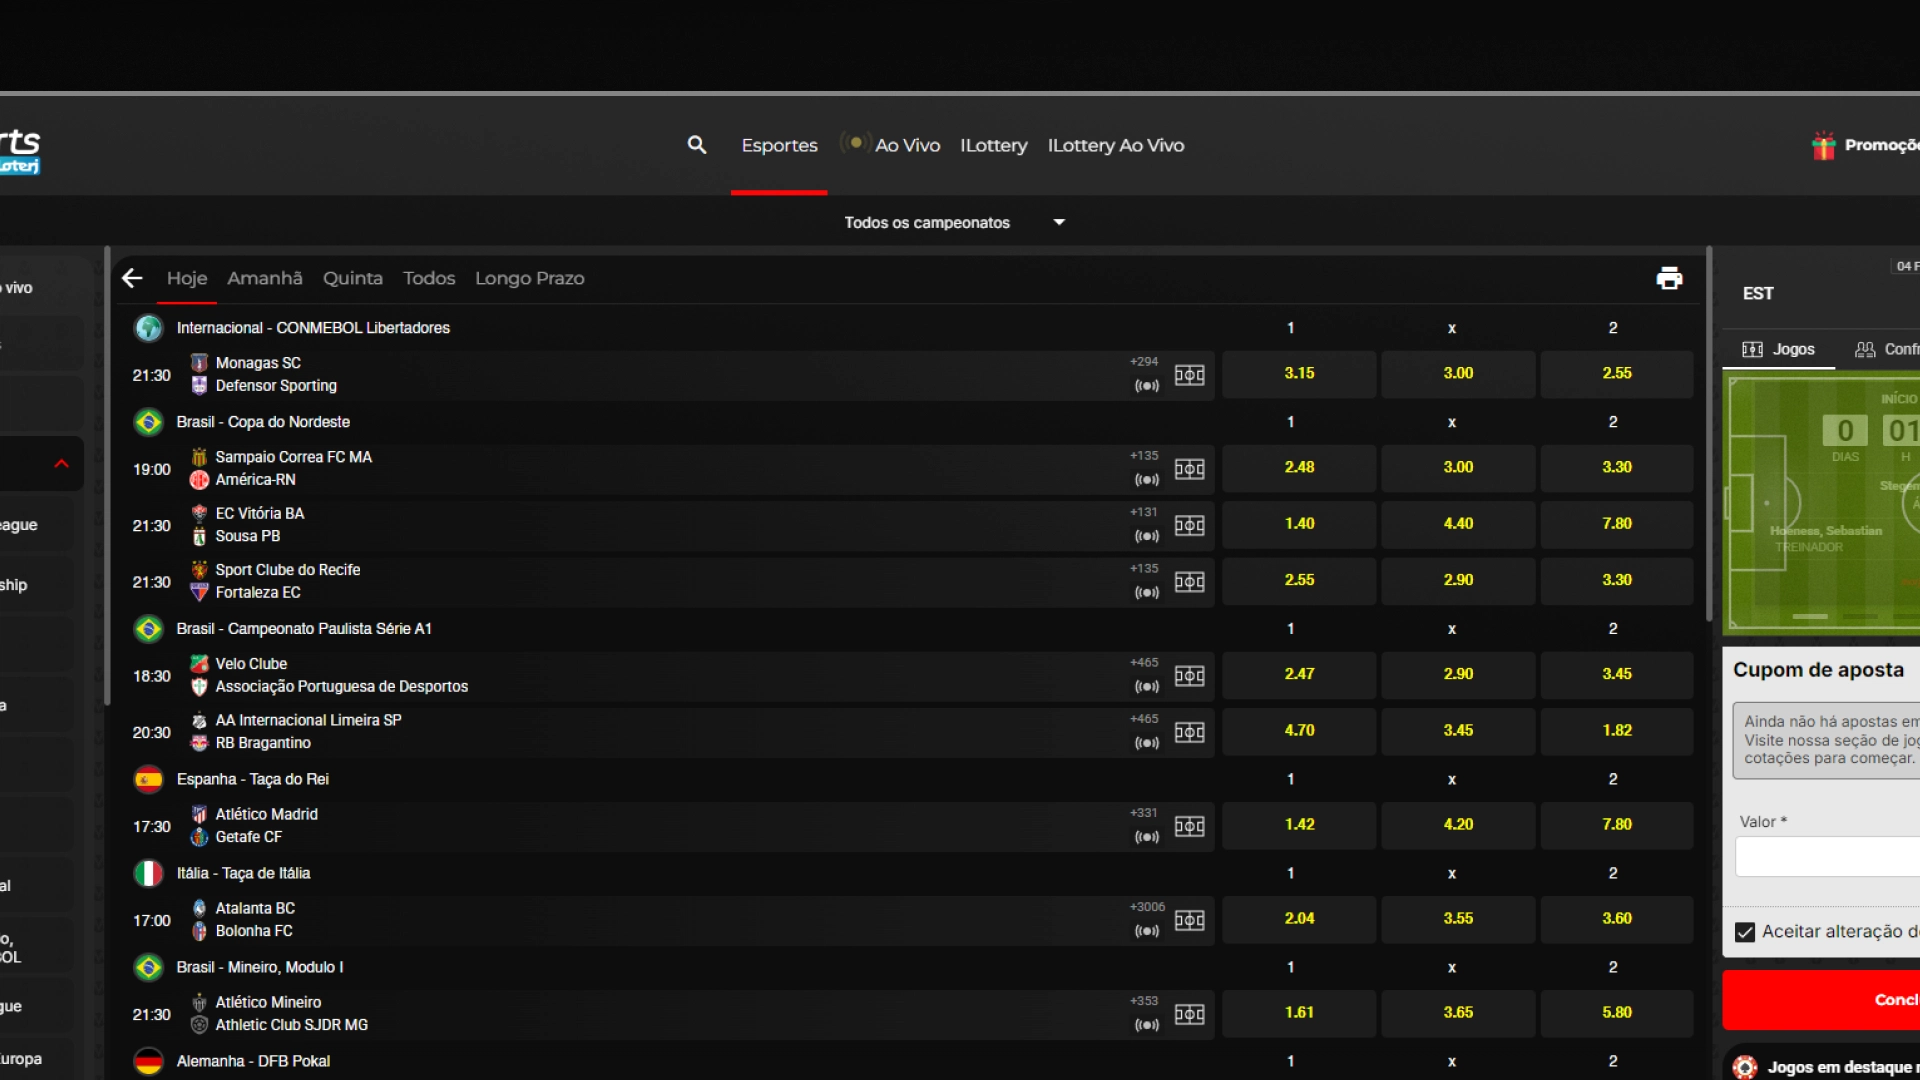Click the back arrow icon
The width and height of the screenshot is (1920, 1080).
click(132, 278)
